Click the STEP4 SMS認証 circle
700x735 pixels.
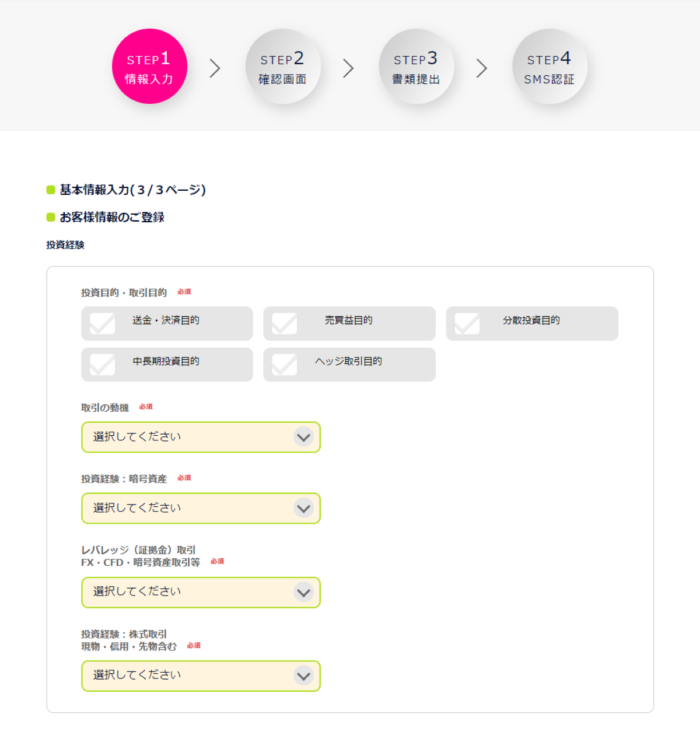tap(549, 66)
